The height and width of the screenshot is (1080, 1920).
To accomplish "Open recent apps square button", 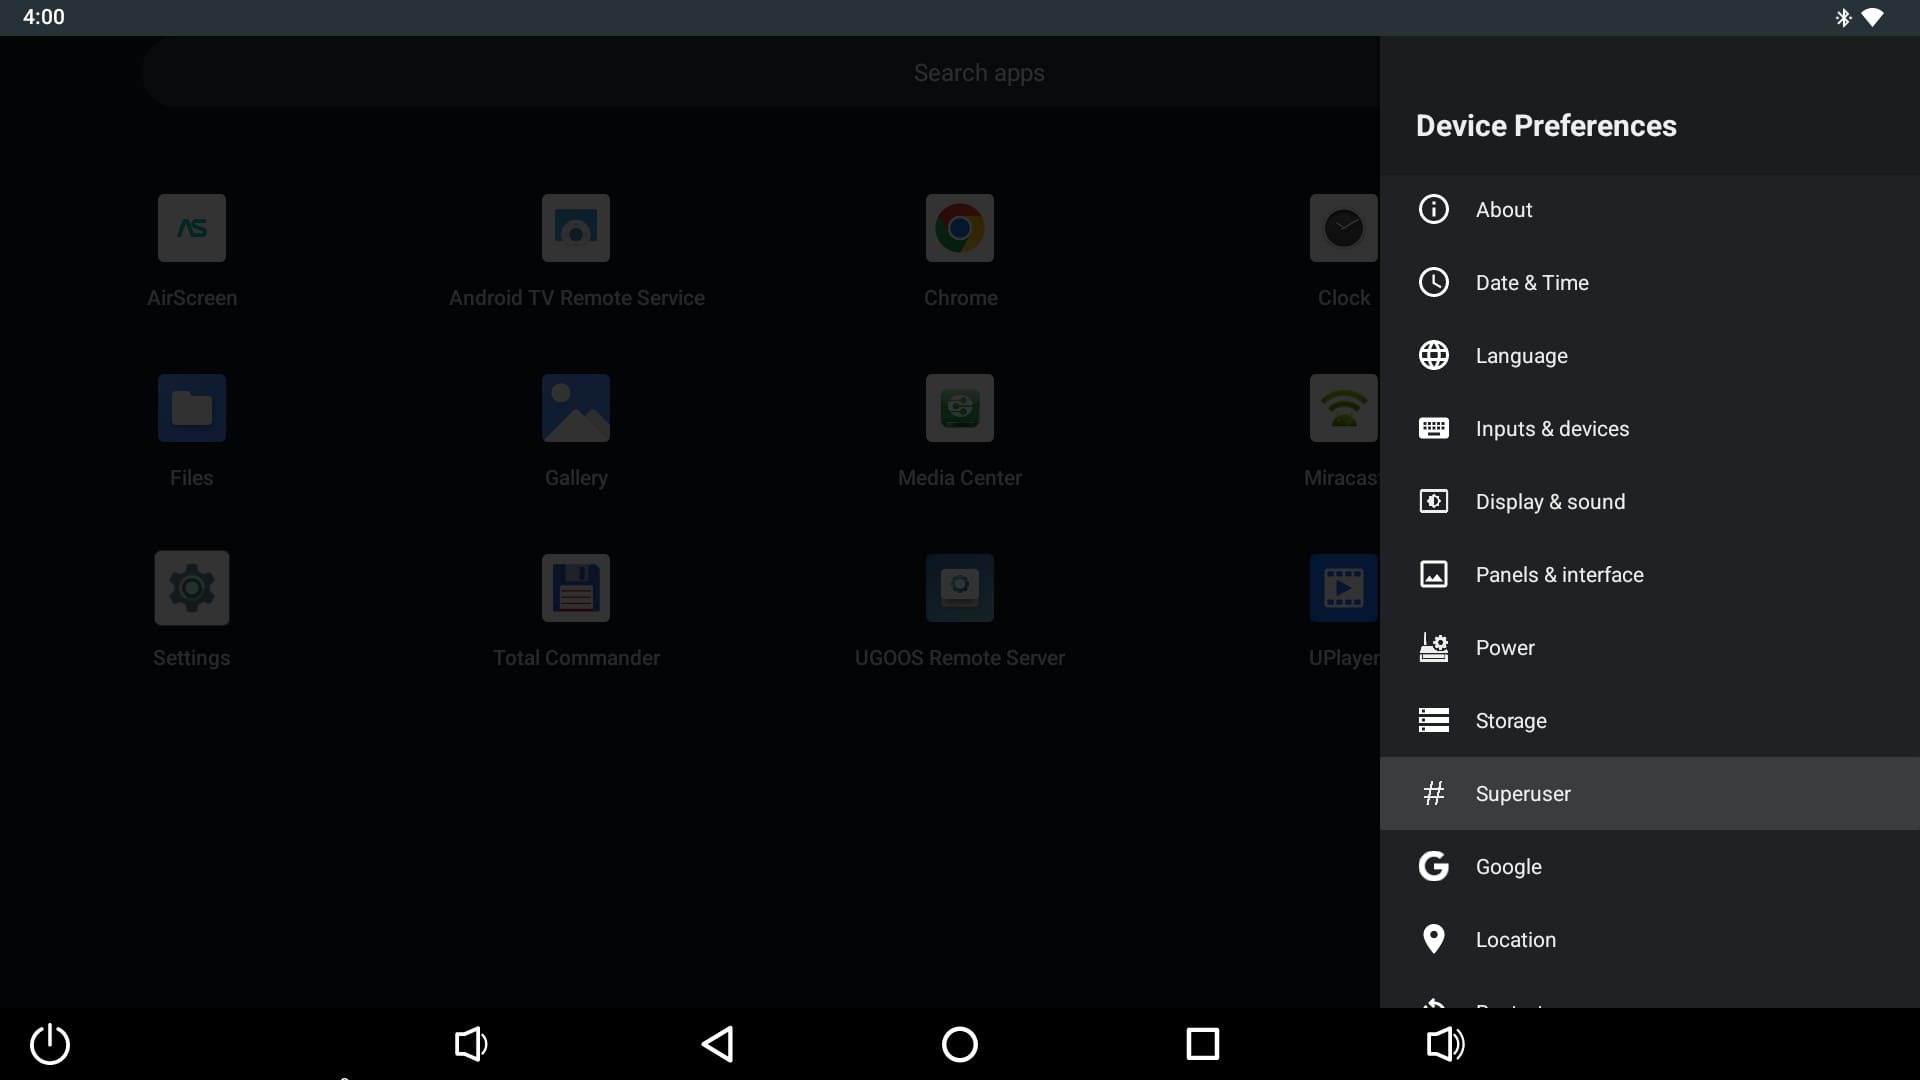I will point(1202,1044).
